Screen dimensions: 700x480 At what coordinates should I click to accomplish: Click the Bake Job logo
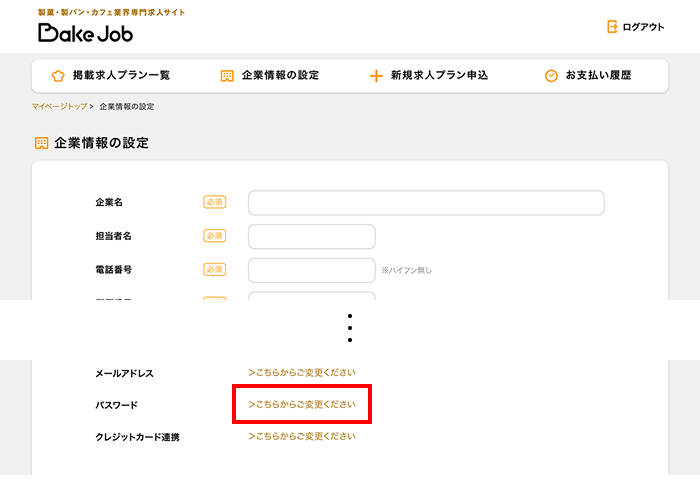(85, 32)
